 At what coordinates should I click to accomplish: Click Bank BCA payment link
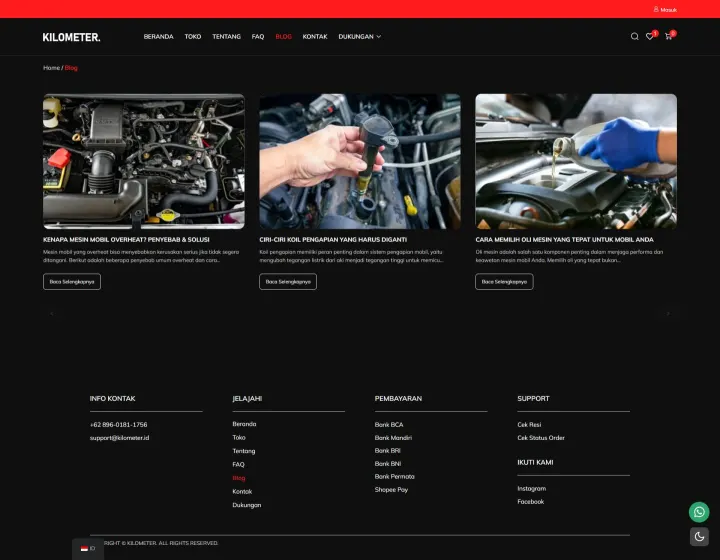point(389,425)
